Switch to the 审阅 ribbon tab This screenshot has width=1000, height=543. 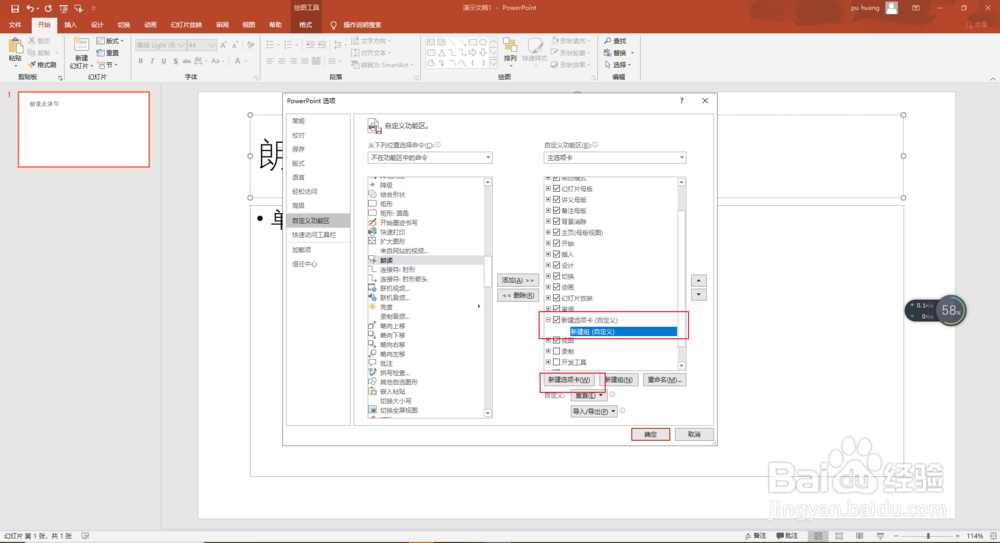tap(222, 25)
